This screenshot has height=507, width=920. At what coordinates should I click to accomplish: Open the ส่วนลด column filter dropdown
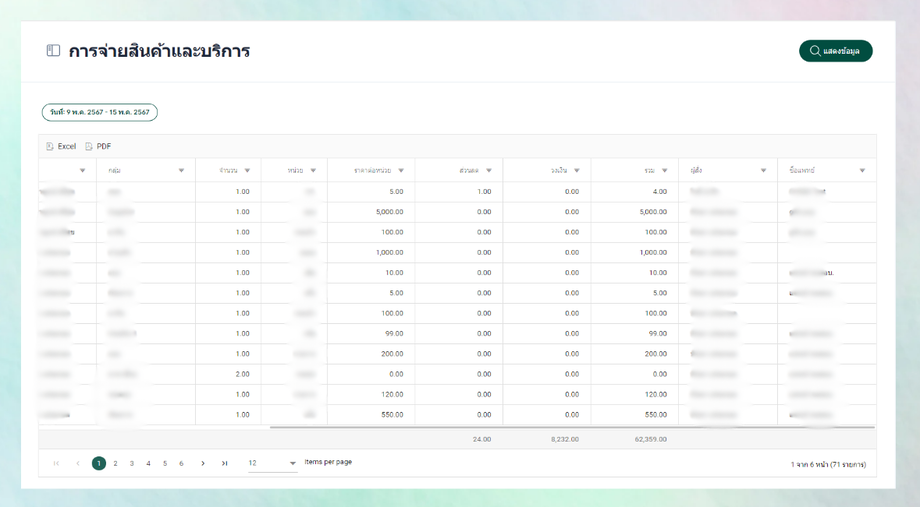[489, 170]
